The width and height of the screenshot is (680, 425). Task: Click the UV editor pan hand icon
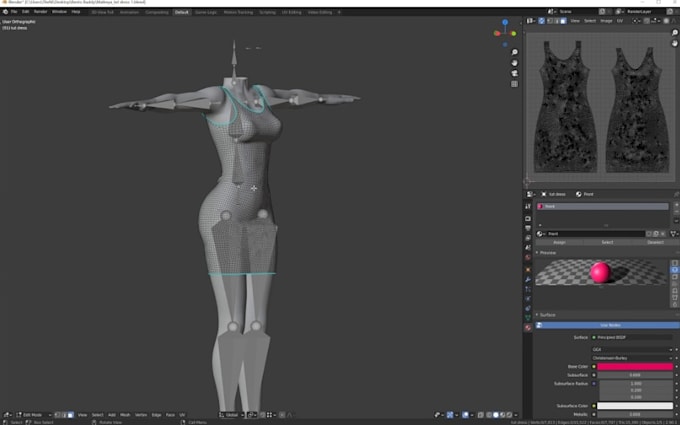674,43
